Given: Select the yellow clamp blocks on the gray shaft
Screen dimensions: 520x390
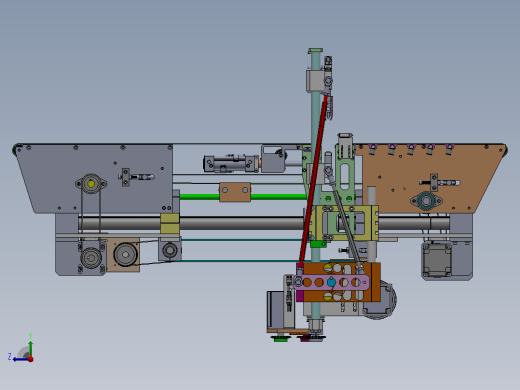Looking at the screenshot, I should tap(170, 223).
